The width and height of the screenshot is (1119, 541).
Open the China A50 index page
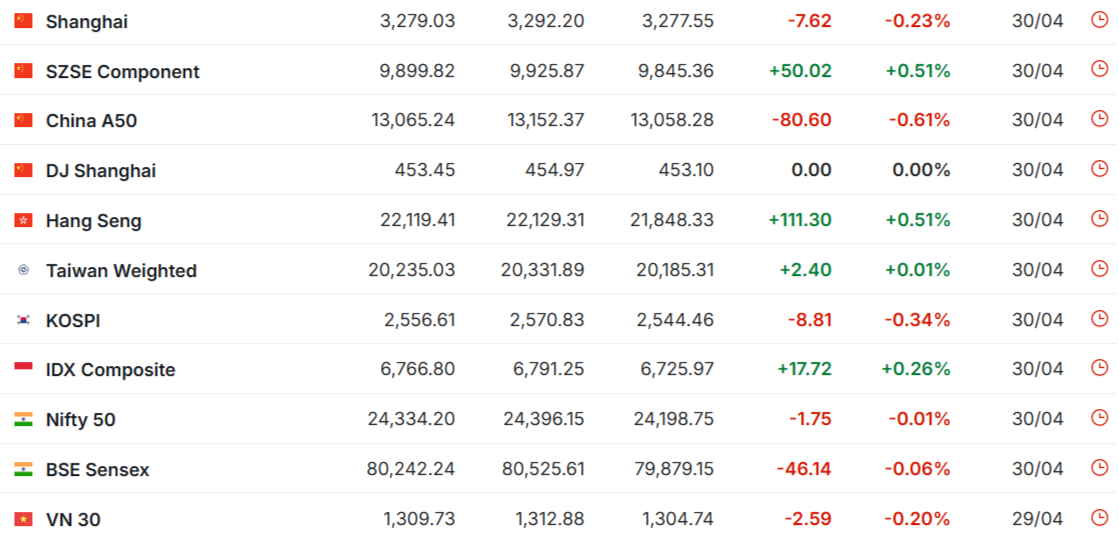pyautogui.click(x=91, y=121)
